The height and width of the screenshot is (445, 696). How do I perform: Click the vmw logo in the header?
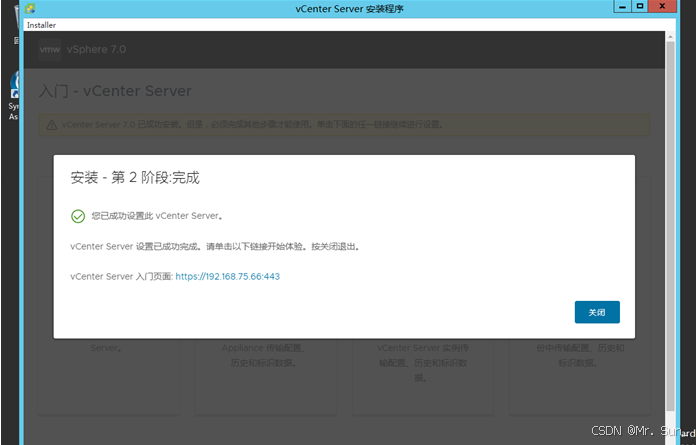click(x=50, y=49)
